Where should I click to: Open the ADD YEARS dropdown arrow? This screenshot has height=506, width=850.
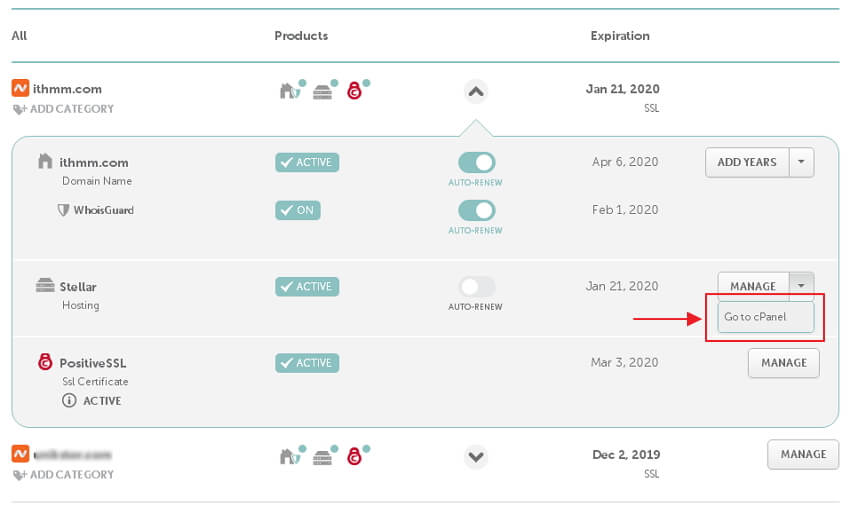pyautogui.click(x=801, y=162)
